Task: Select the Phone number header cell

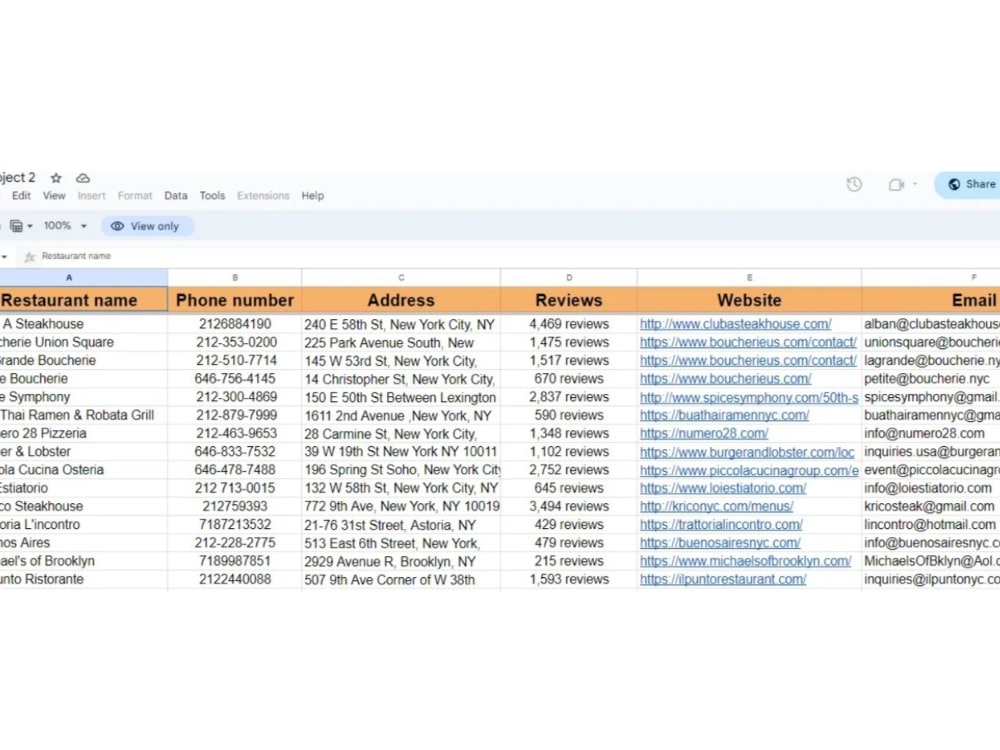Action: [235, 300]
